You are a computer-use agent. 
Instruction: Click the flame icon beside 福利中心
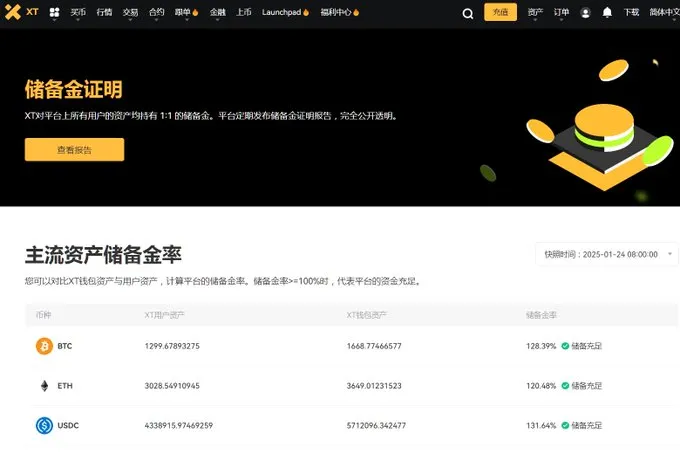point(356,13)
